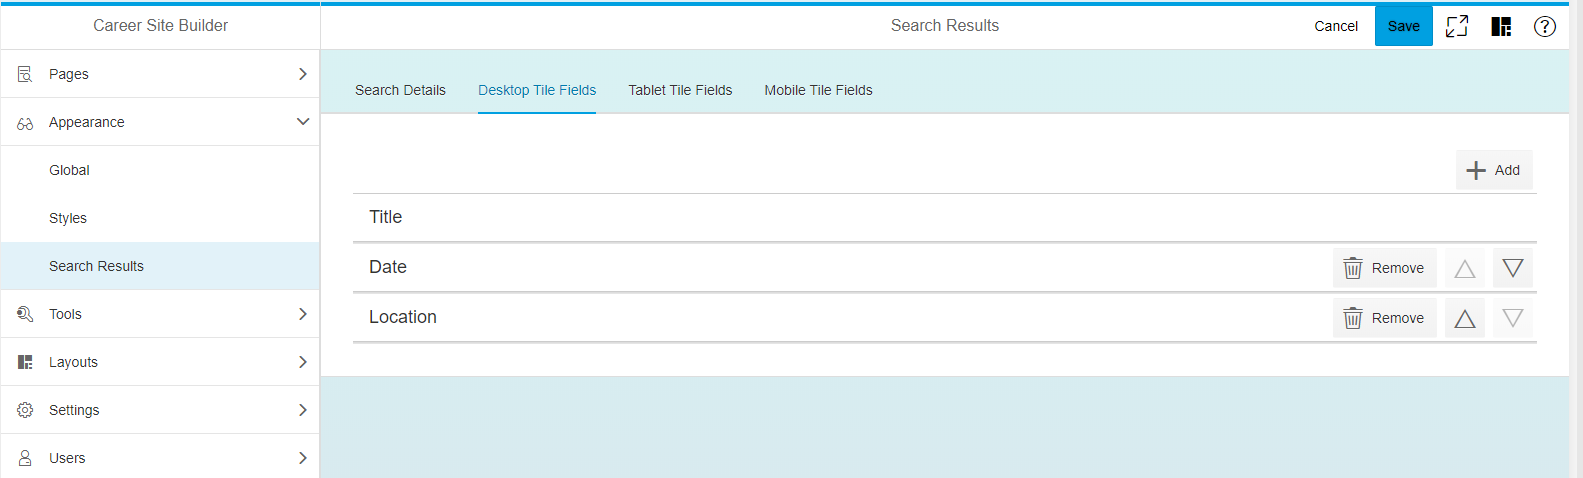
Task: Toggle full screen with expand arrows icon
Action: click(x=1457, y=26)
